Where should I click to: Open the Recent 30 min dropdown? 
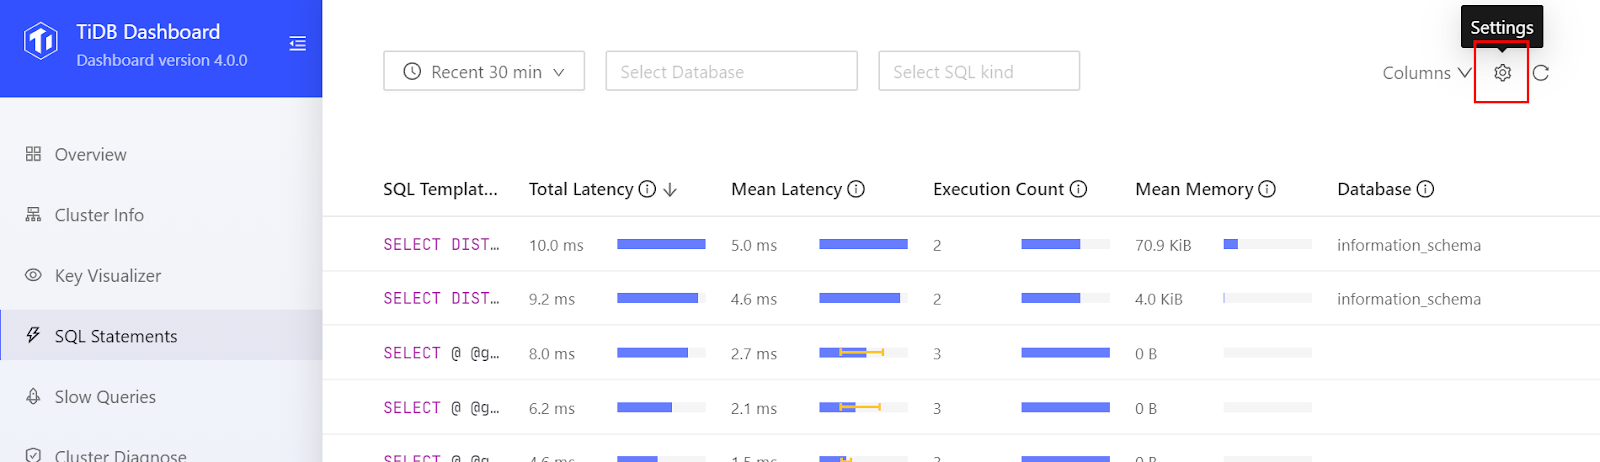[484, 72]
